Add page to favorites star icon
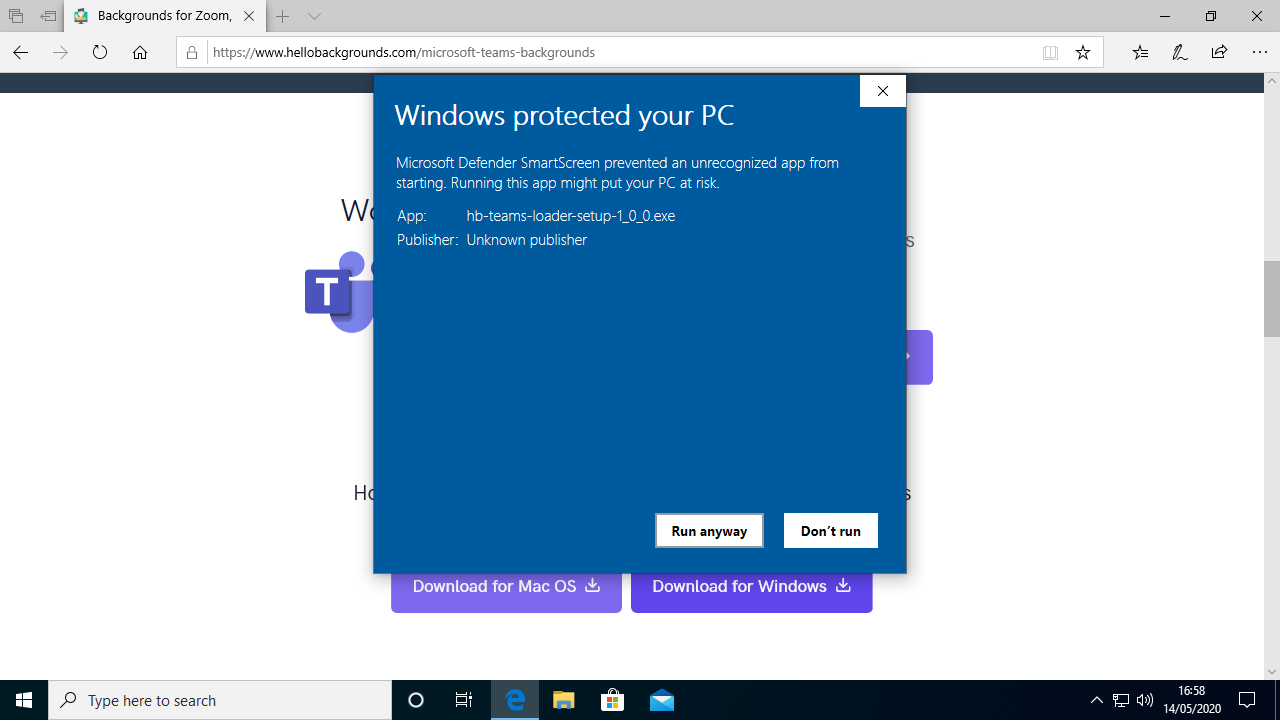The image size is (1280, 720). 1083,53
